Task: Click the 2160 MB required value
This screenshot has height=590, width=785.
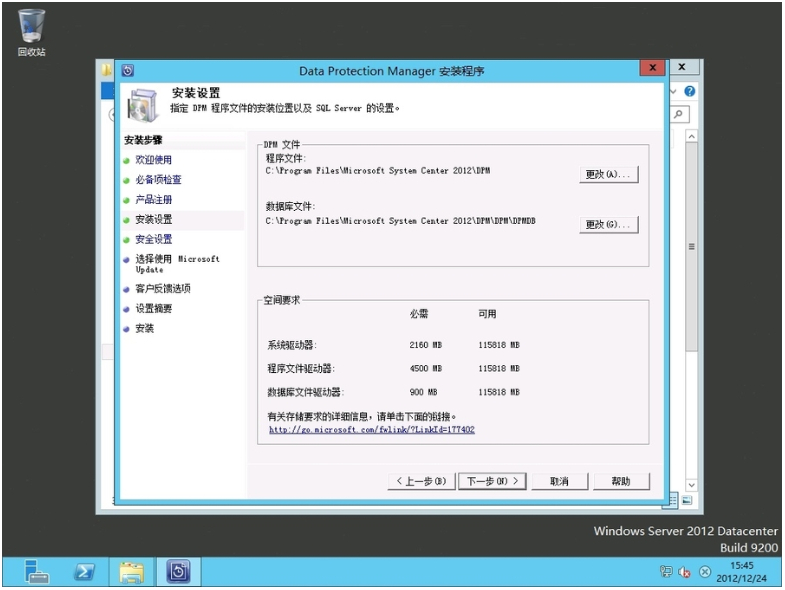Action: tap(426, 345)
